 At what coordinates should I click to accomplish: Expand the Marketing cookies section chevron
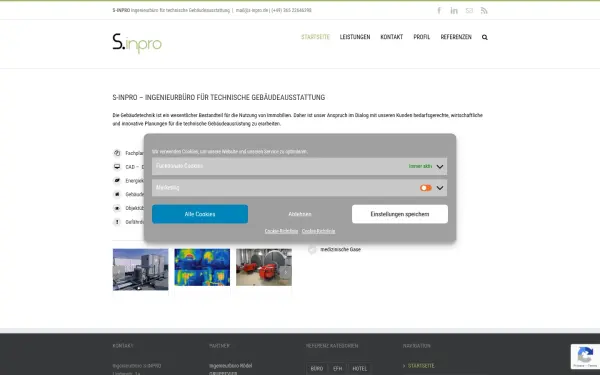point(440,188)
